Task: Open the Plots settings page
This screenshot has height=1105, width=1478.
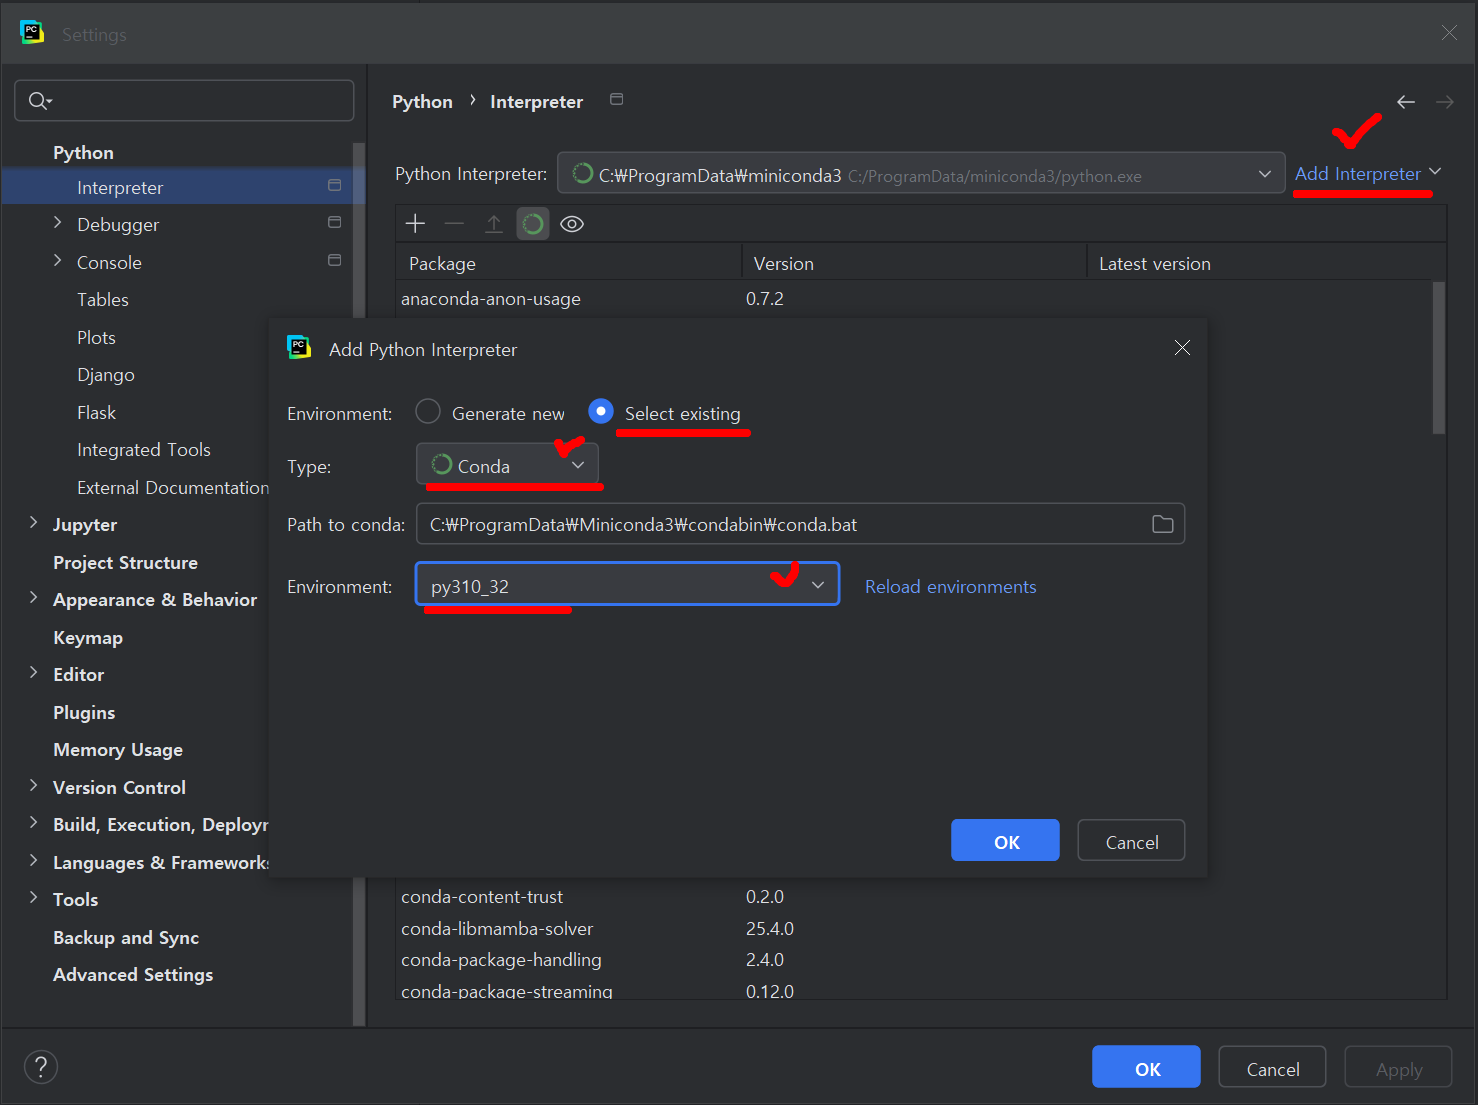Action: pos(96,337)
